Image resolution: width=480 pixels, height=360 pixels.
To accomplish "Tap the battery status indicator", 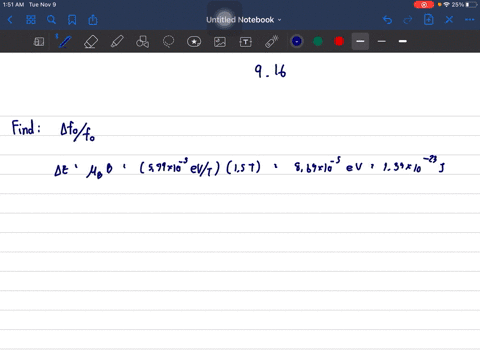I will [471, 5].
